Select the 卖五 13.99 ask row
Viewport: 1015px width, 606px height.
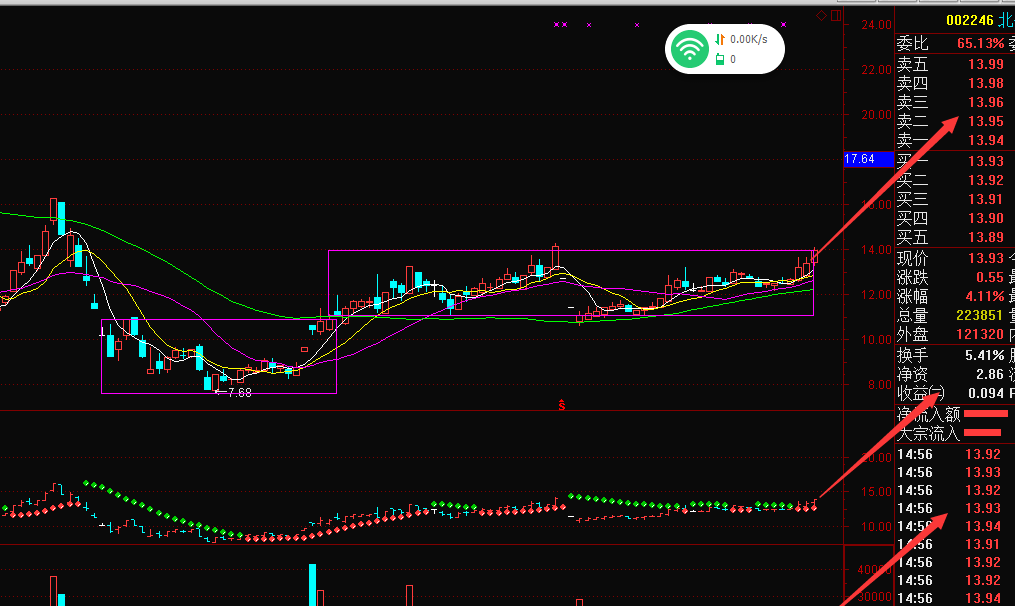(950, 64)
